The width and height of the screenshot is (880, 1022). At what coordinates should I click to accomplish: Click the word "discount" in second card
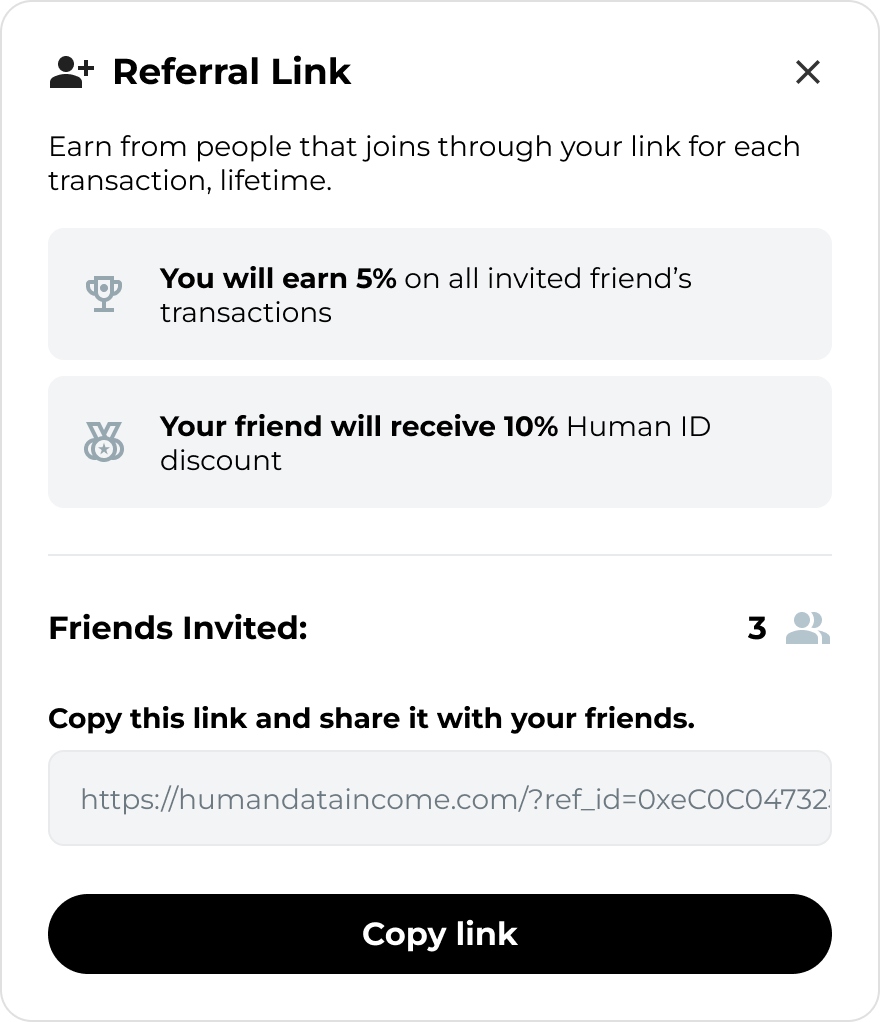coord(221,460)
